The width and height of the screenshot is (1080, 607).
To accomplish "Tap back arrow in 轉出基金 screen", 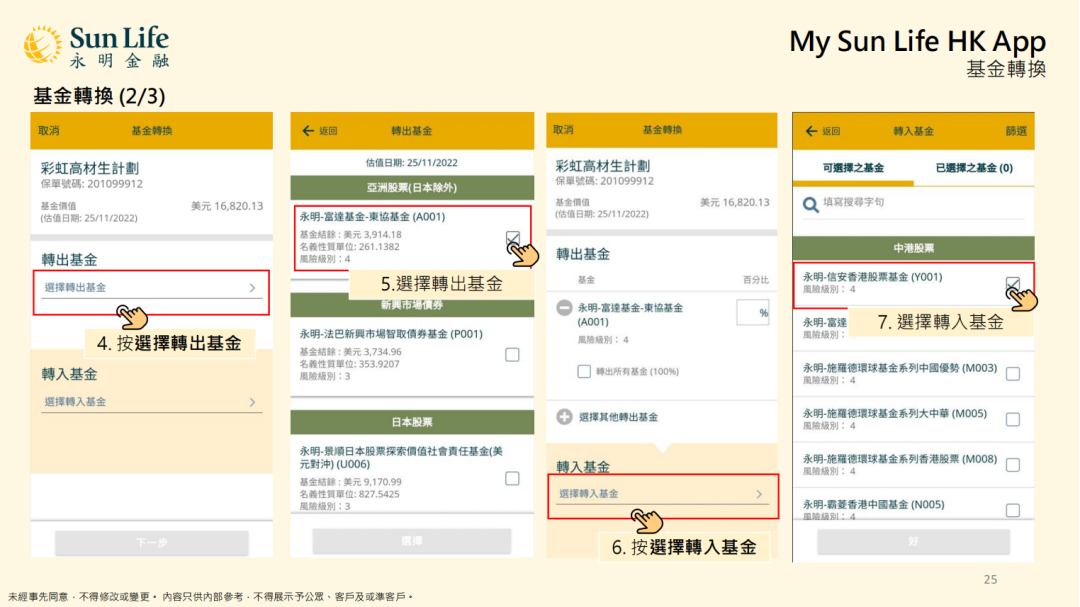I will 308,130.
